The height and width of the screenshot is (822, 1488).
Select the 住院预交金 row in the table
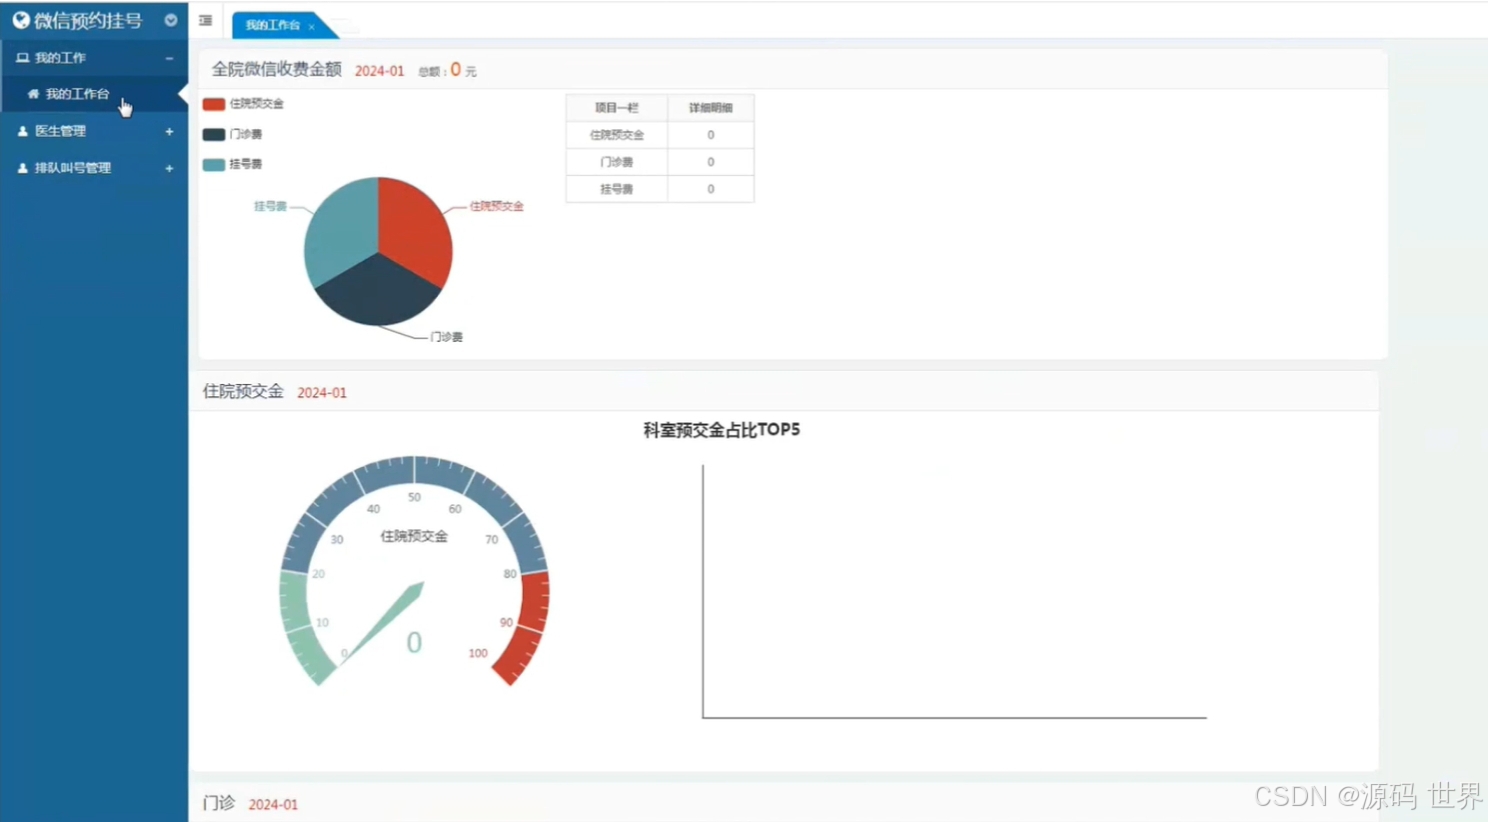(x=660, y=135)
